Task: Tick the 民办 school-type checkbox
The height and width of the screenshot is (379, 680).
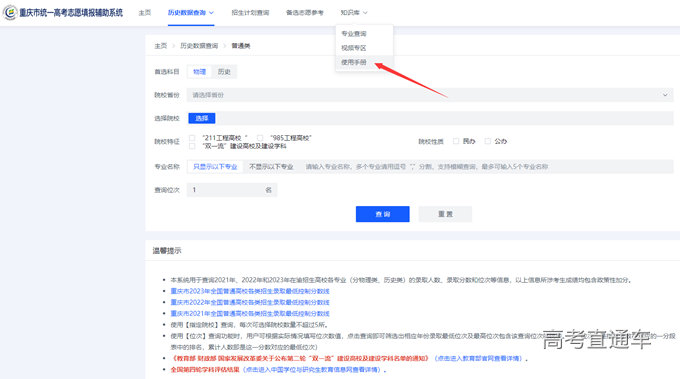Action: pos(456,141)
